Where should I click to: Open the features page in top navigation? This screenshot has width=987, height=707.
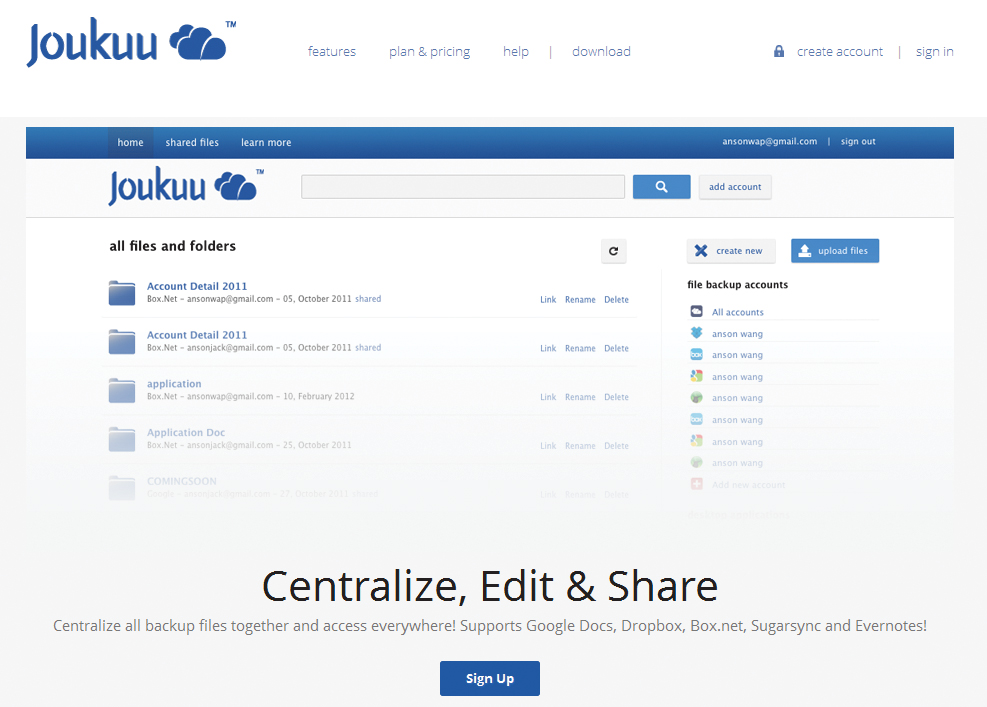coord(331,52)
